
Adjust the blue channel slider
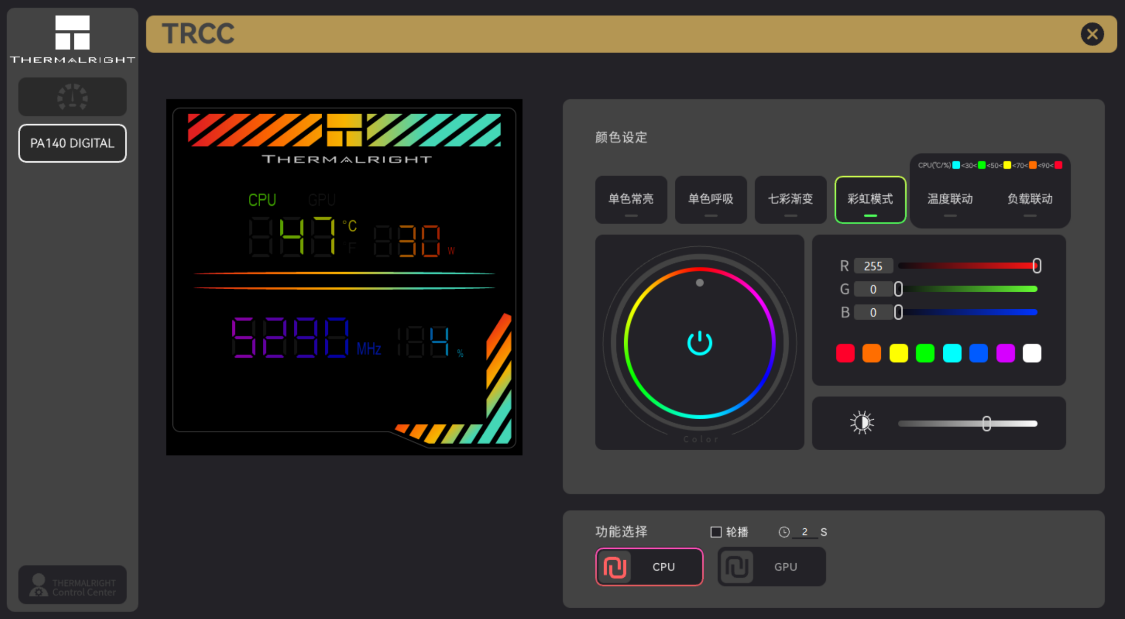[x=968, y=312]
